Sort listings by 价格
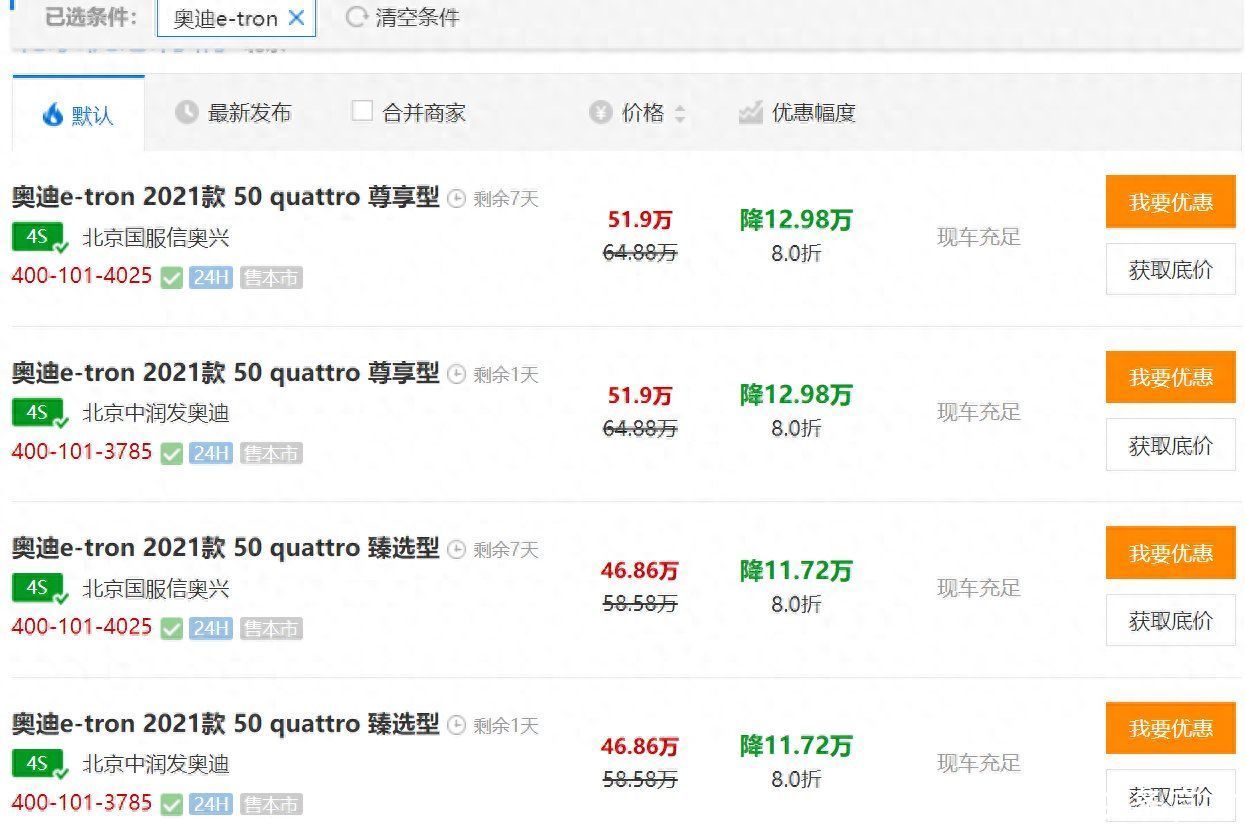The height and width of the screenshot is (828, 1245). [x=643, y=113]
